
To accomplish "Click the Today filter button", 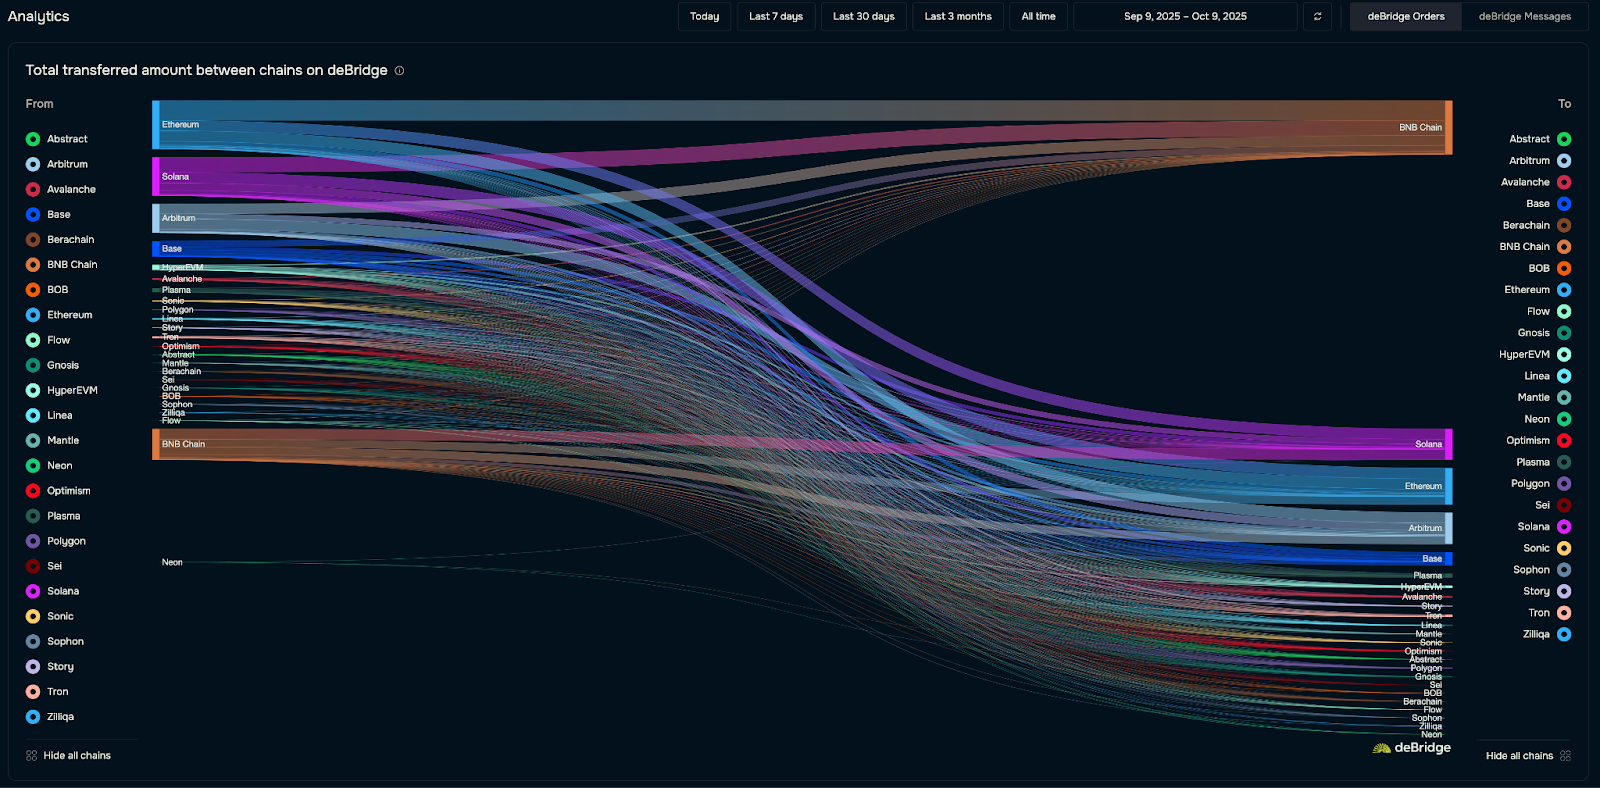I will click(704, 17).
